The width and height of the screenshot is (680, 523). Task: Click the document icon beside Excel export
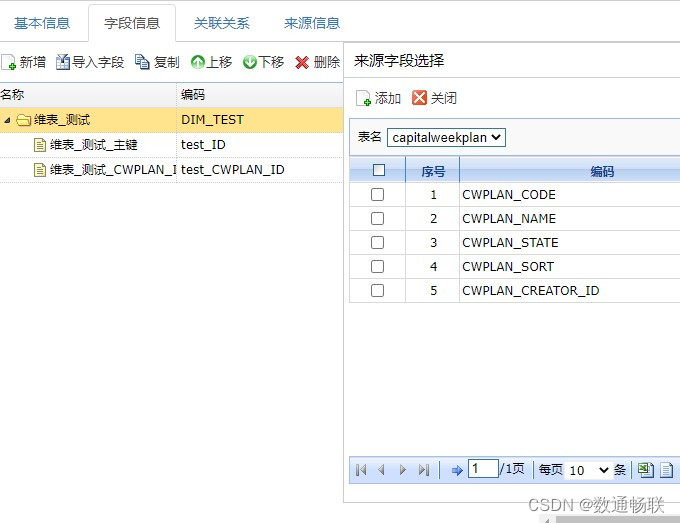pos(667,470)
